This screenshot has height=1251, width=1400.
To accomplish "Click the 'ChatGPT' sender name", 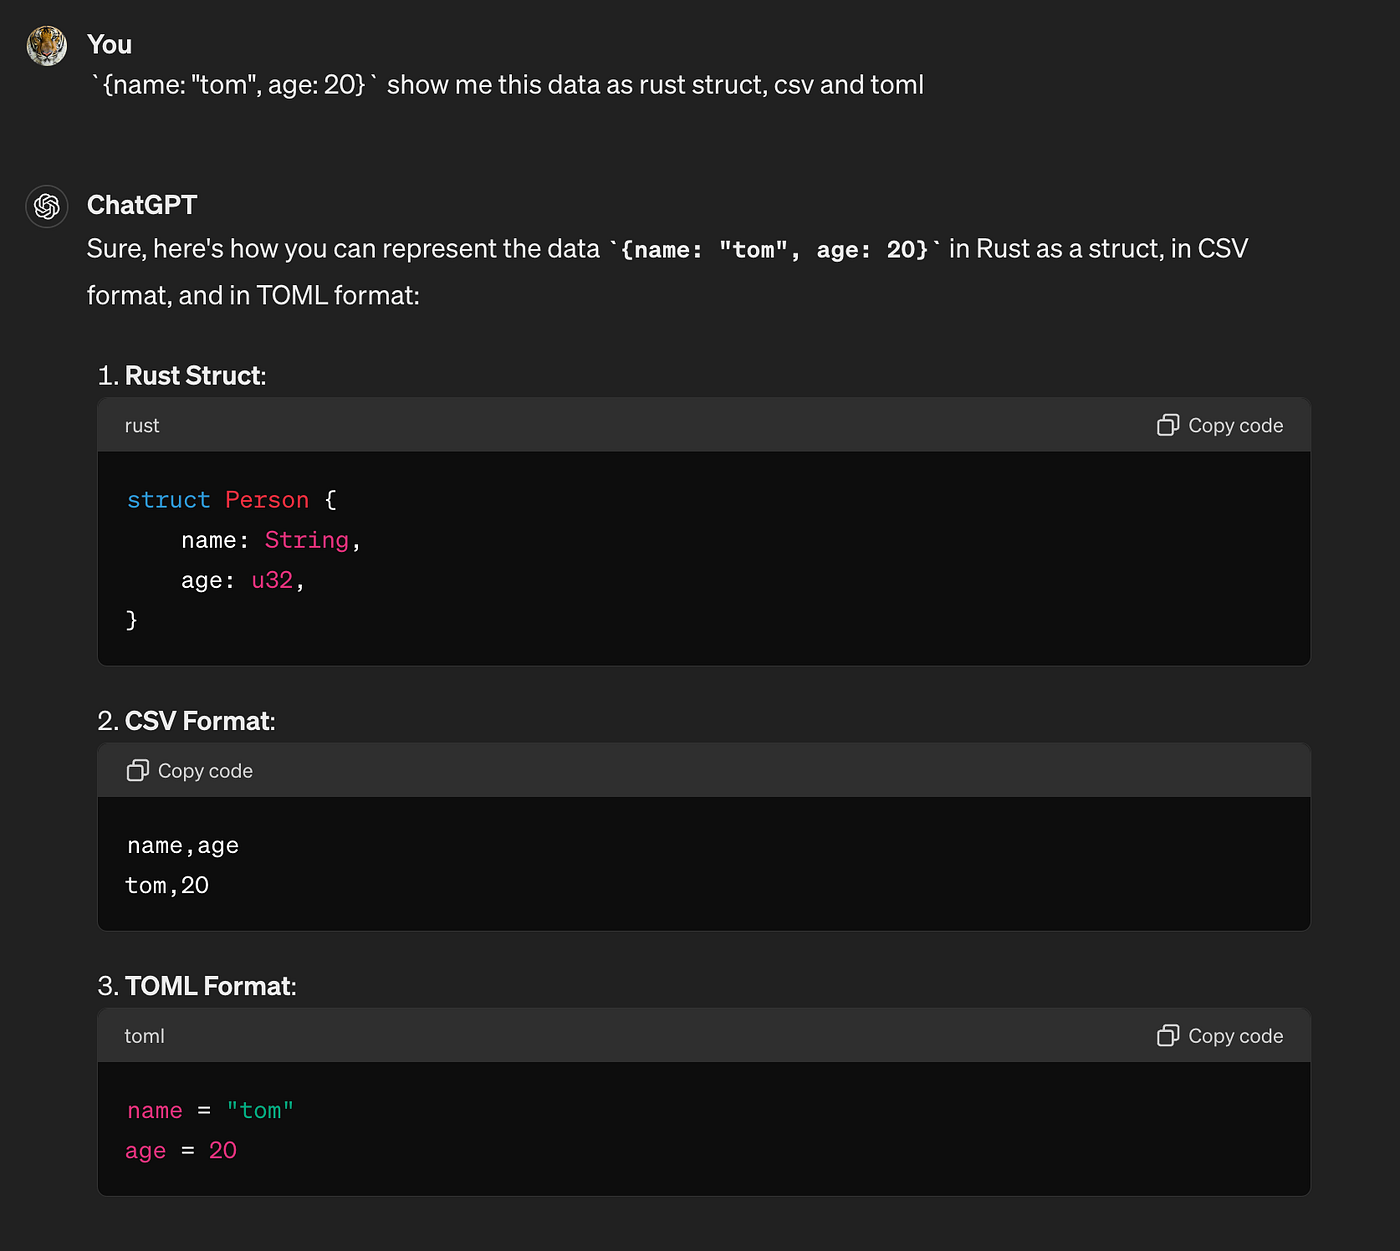I will pyautogui.click(x=142, y=205).
